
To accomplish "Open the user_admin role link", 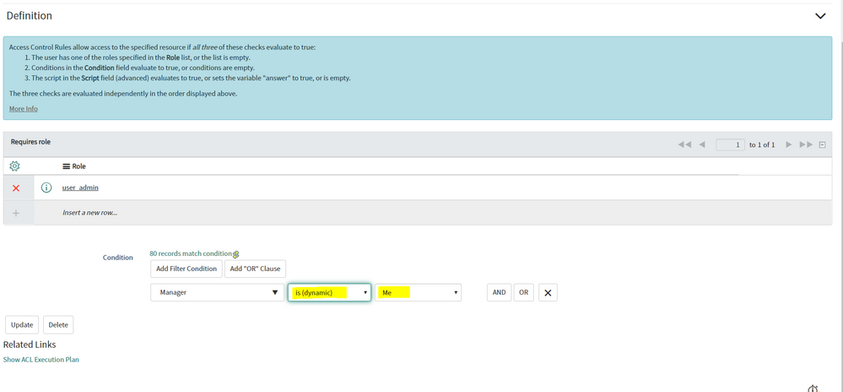I will [x=80, y=188].
